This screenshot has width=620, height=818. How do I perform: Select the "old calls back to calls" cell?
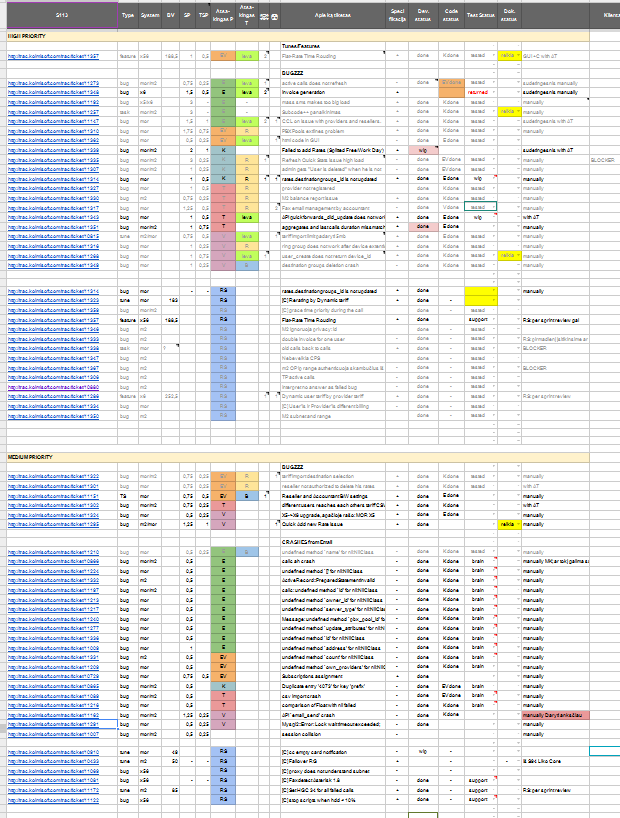[x=333, y=348]
